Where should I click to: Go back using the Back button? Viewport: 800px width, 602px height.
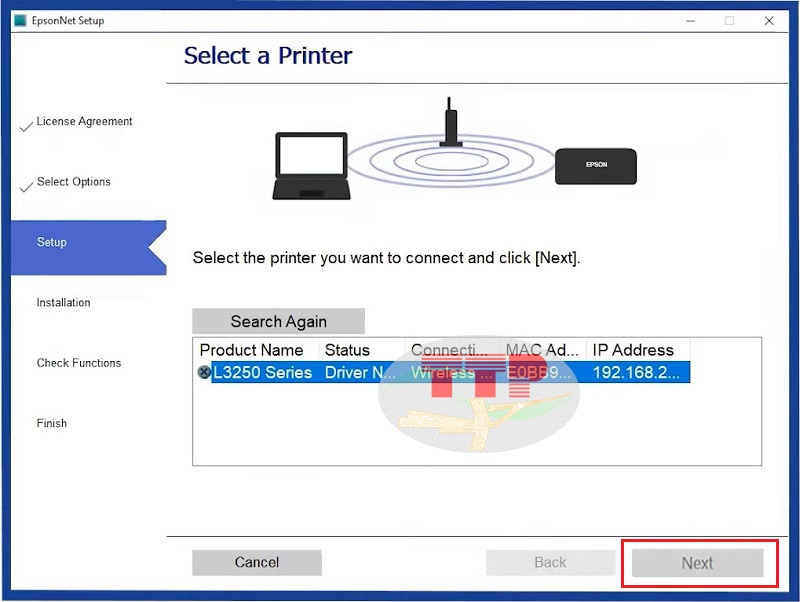[x=550, y=562]
